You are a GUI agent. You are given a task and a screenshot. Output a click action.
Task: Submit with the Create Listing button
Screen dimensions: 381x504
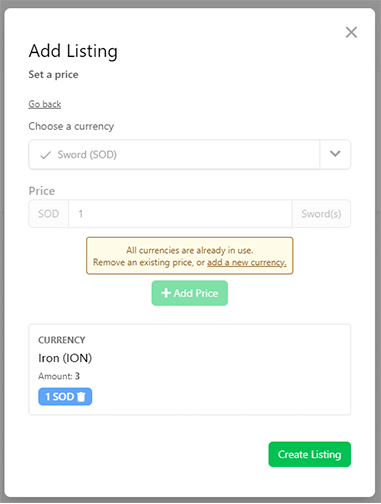coord(309,454)
